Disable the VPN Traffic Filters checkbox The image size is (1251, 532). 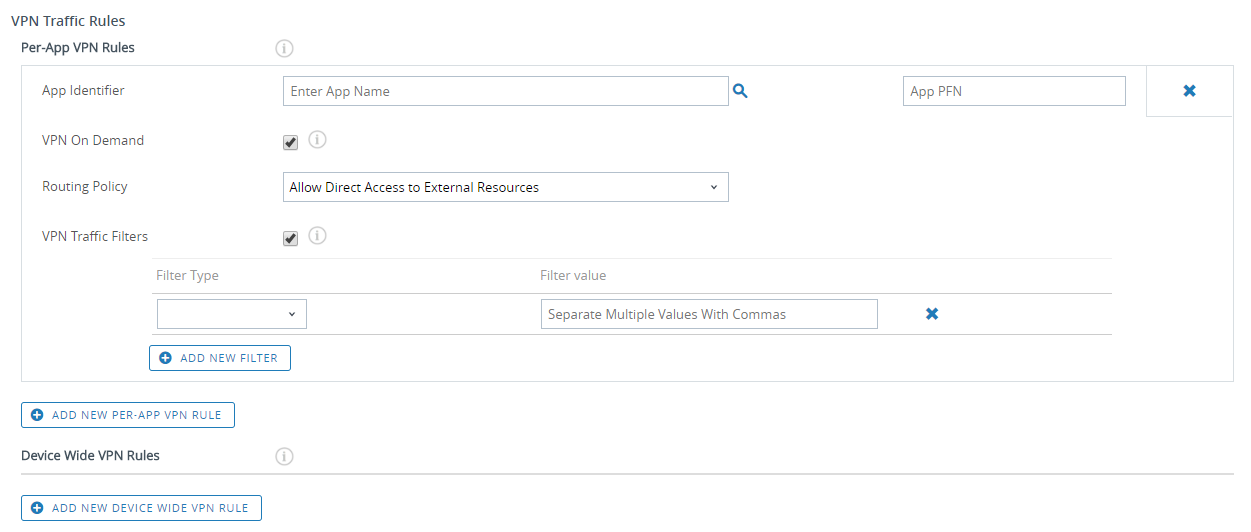(x=290, y=238)
